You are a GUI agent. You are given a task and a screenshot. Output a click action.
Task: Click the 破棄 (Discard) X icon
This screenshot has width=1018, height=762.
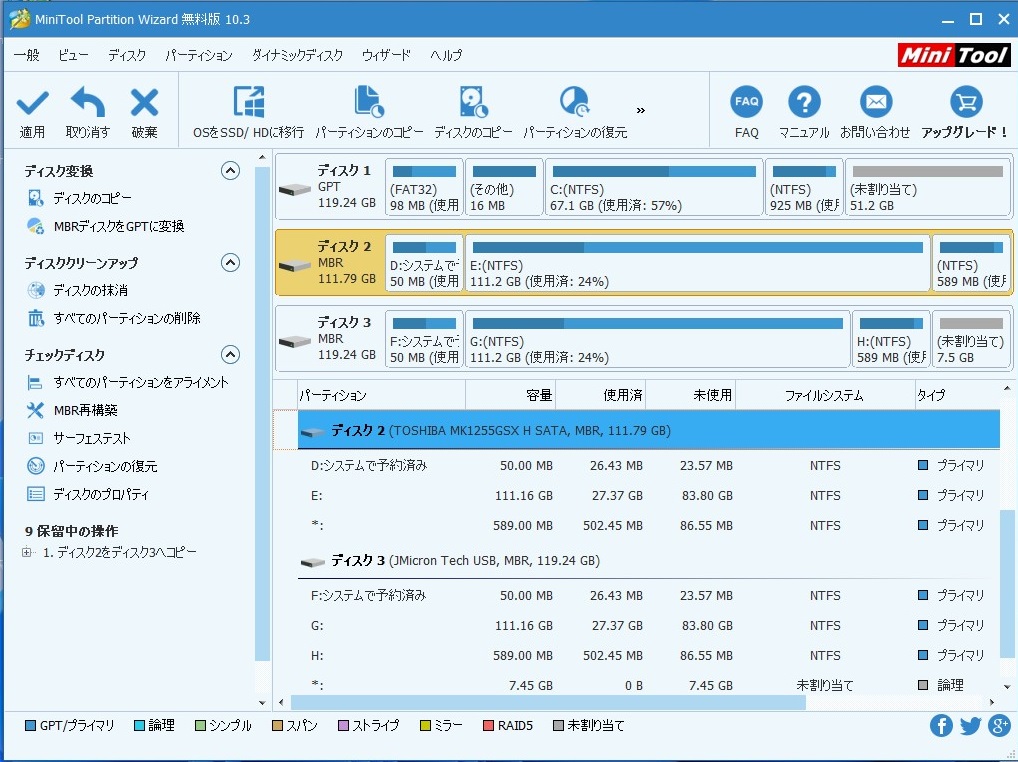click(x=144, y=104)
